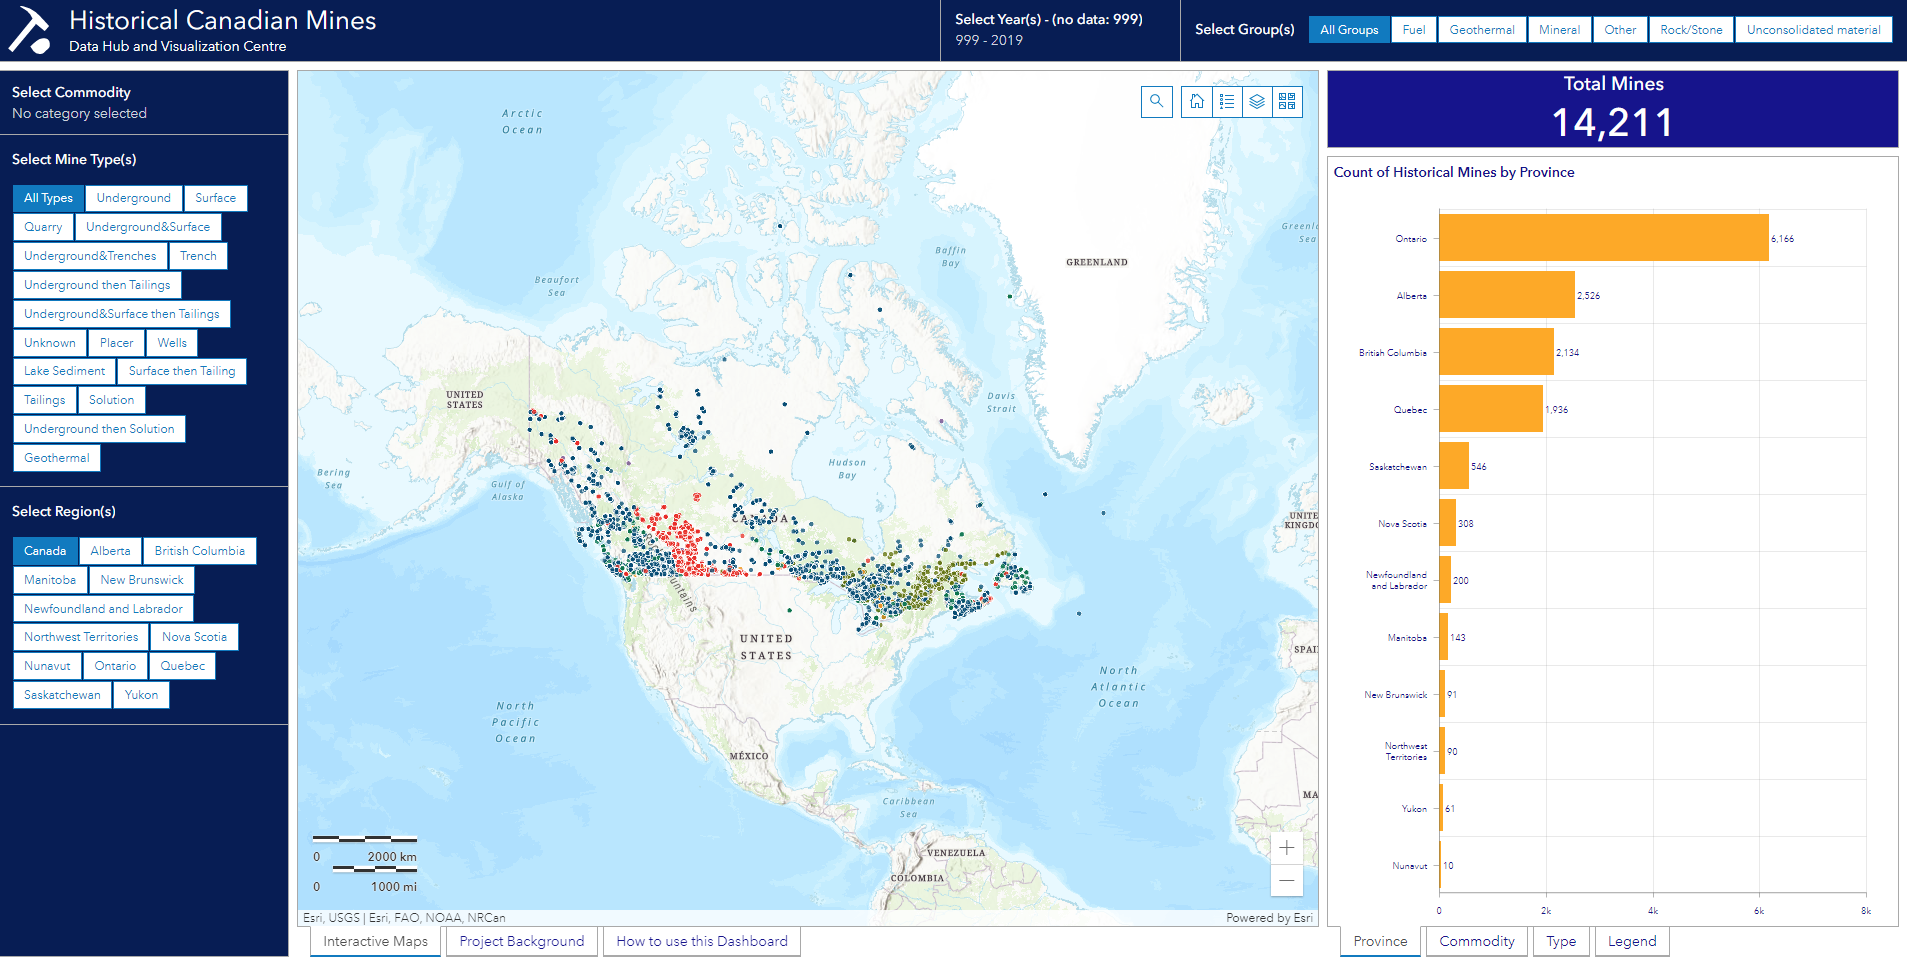The height and width of the screenshot is (962, 1907).
Task: Open the map search tool
Action: [1157, 101]
